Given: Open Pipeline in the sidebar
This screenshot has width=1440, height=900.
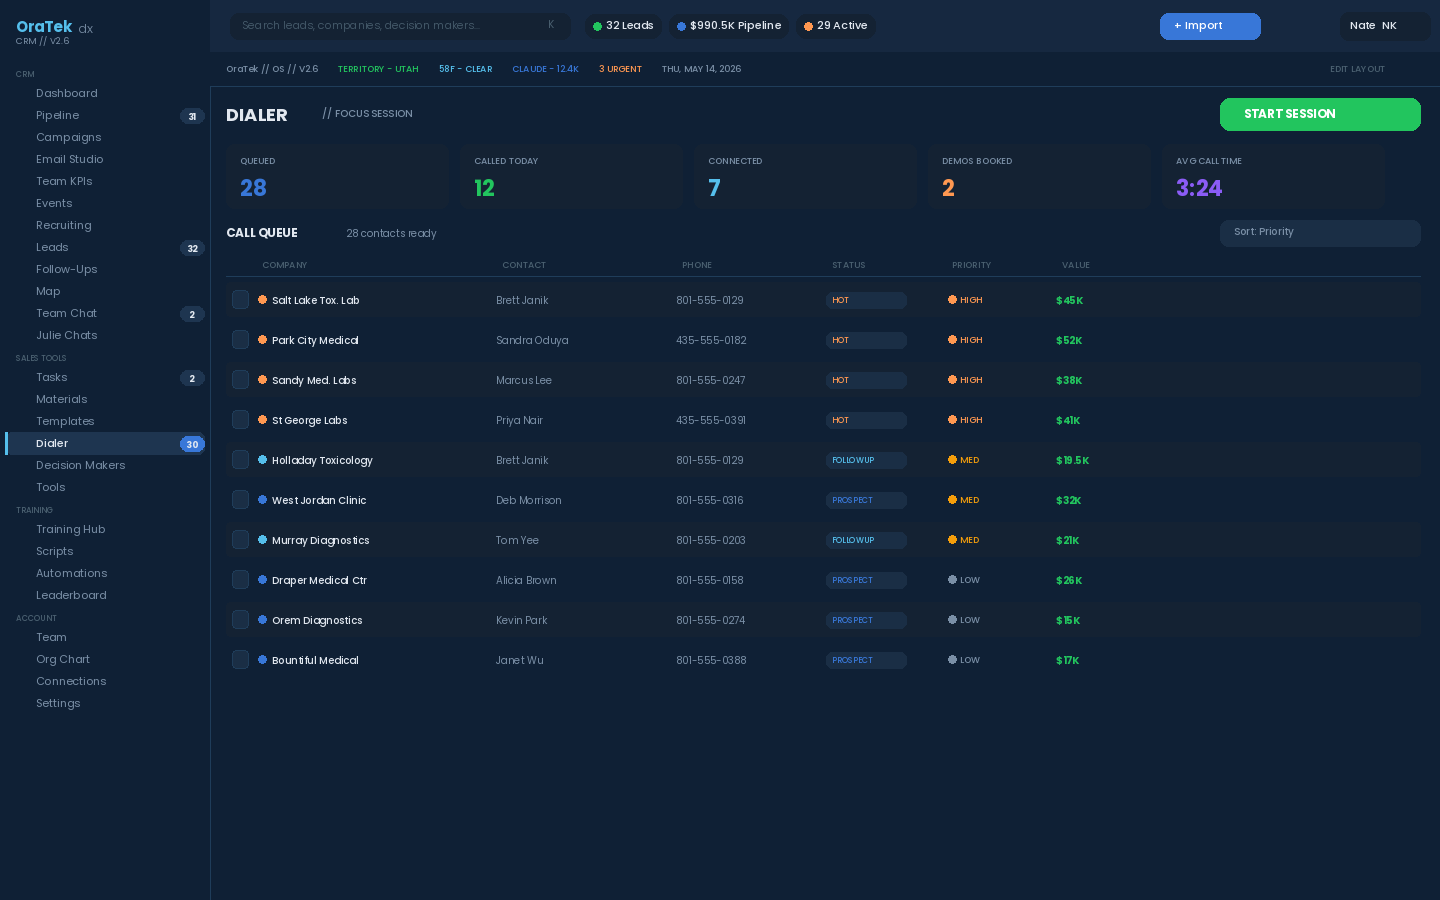Looking at the screenshot, I should pyautogui.click(x=57, y=115).
